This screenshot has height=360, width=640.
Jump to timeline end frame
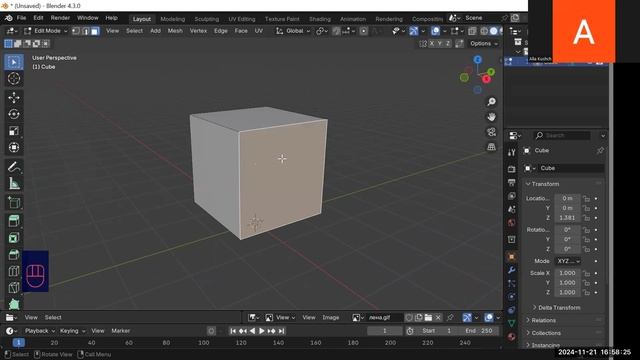281,331
